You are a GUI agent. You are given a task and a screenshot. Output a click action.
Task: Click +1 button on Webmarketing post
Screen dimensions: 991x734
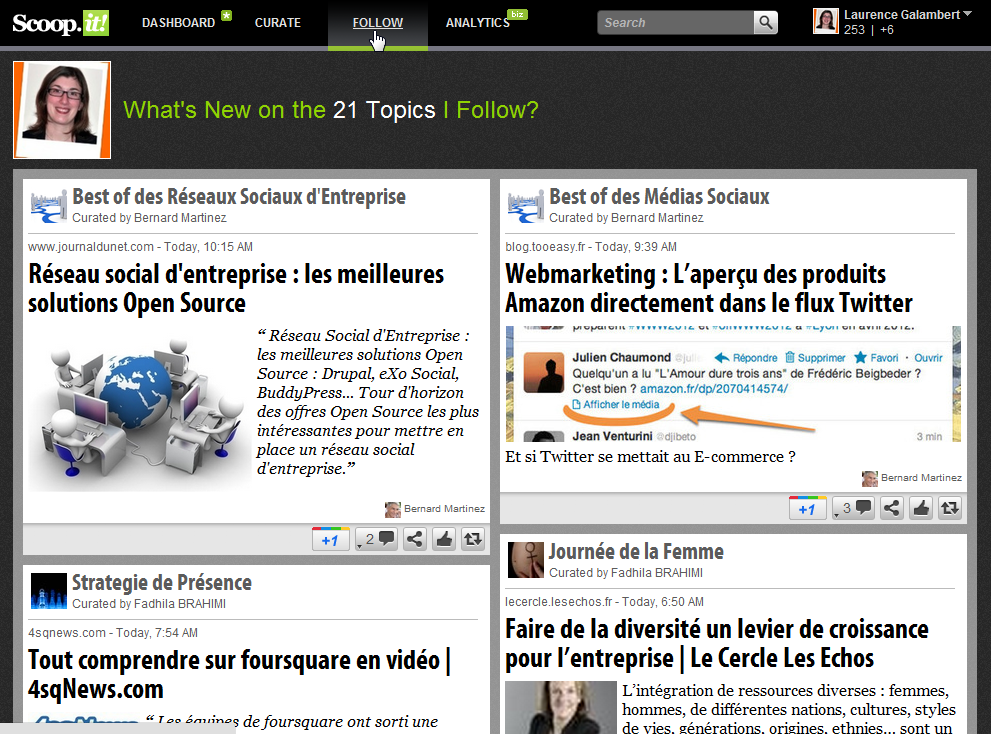pos(808,508)
